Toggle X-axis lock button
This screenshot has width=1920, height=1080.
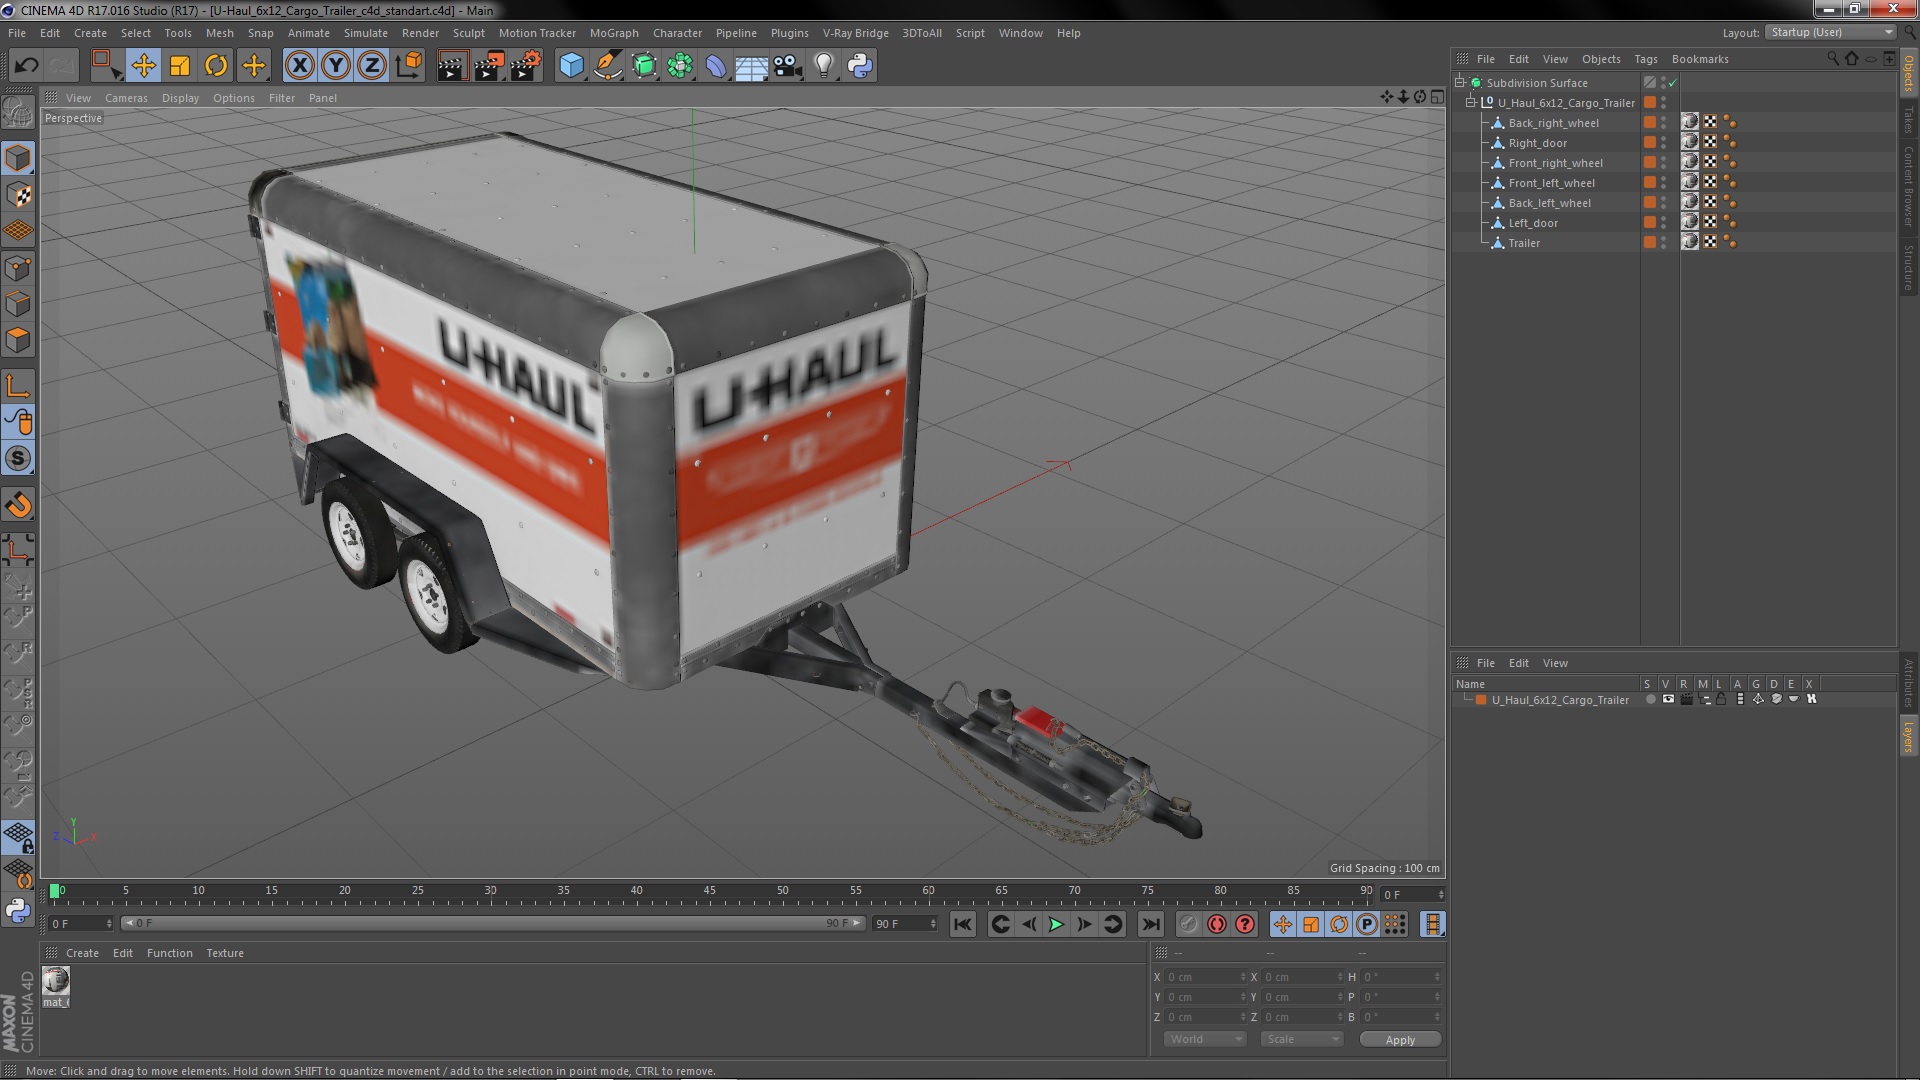(x=299, y=66)
